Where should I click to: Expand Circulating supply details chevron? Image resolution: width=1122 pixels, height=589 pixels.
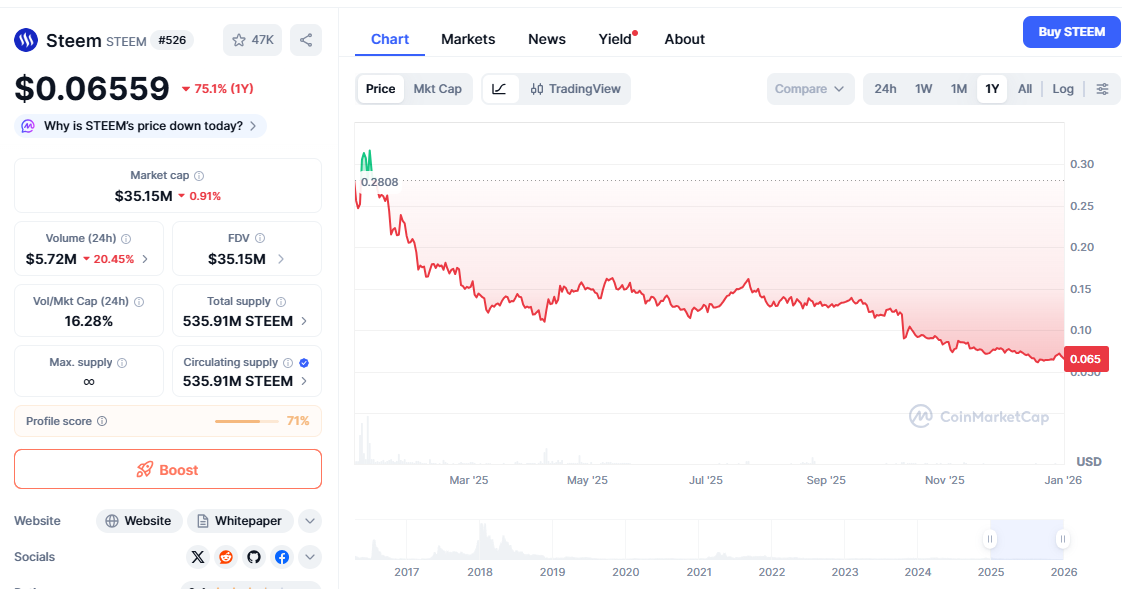tap(304, 381)
